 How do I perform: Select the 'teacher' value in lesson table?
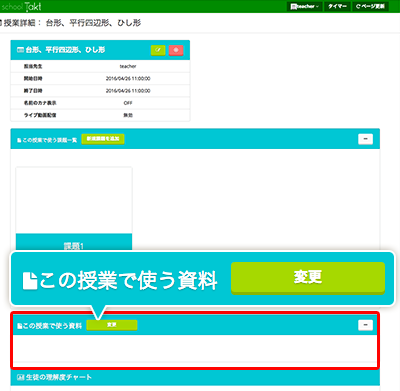coord(128,66)
